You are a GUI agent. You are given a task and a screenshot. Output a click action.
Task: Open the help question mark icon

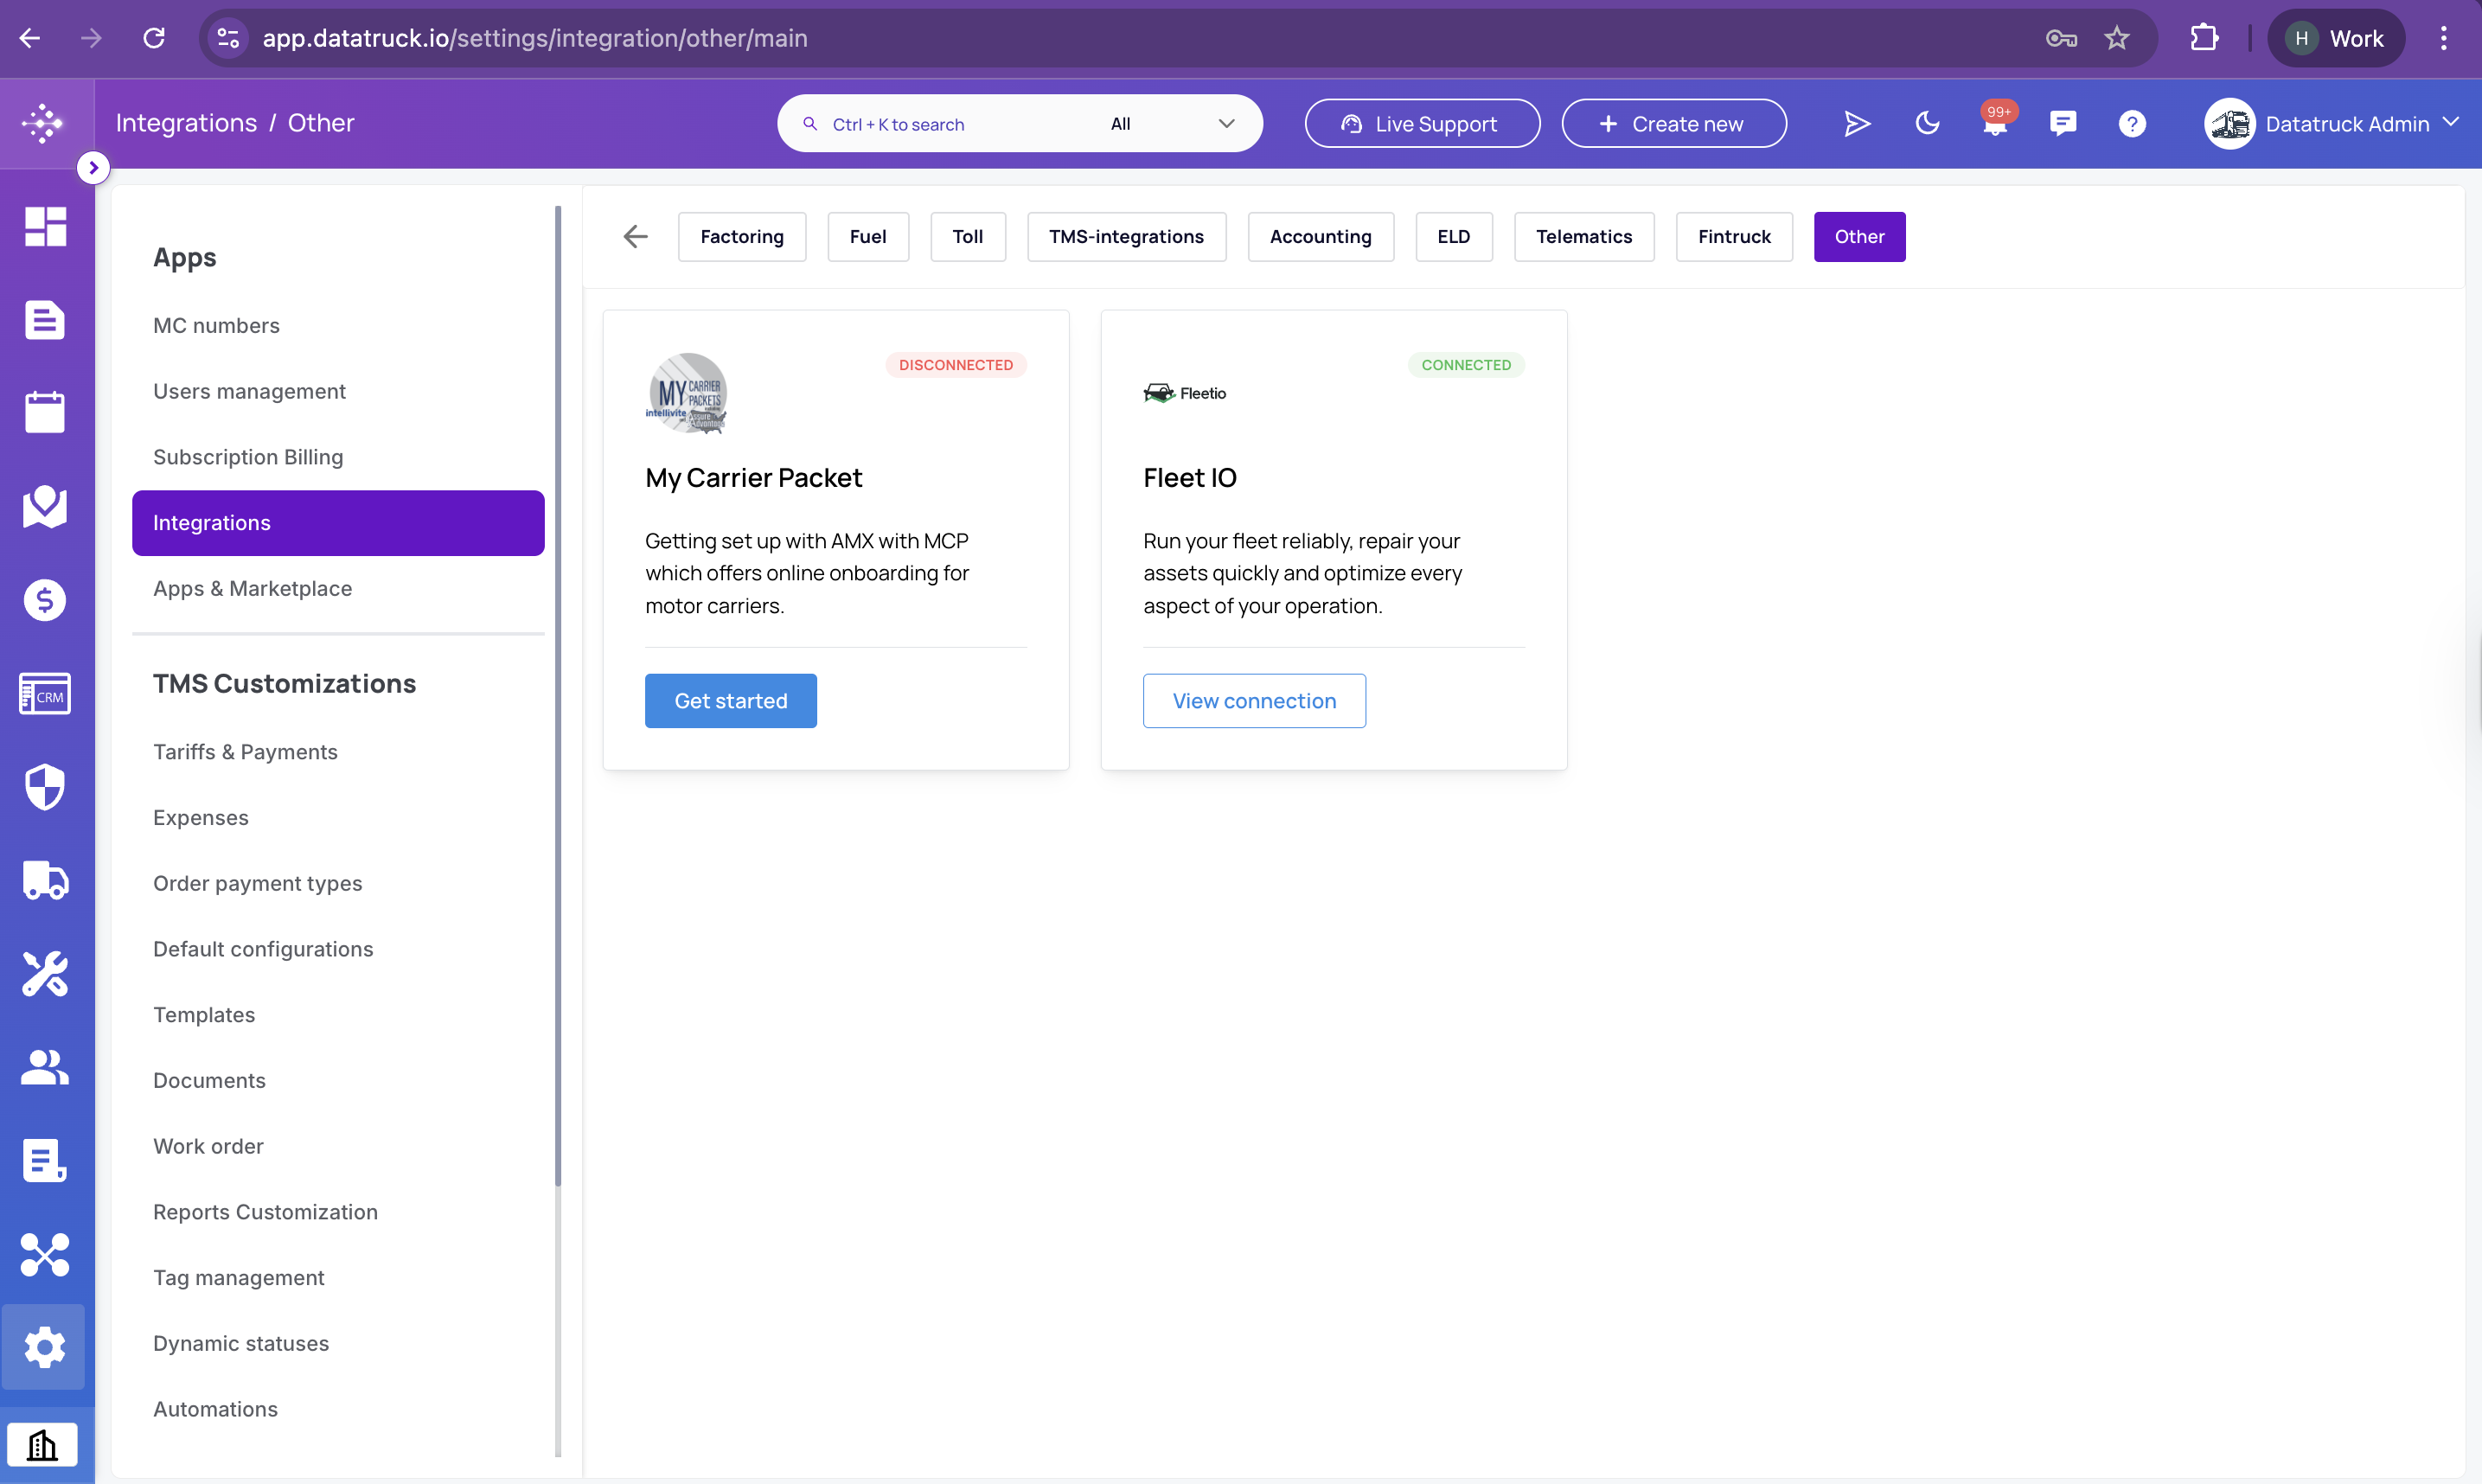(x=2132, y=124)
